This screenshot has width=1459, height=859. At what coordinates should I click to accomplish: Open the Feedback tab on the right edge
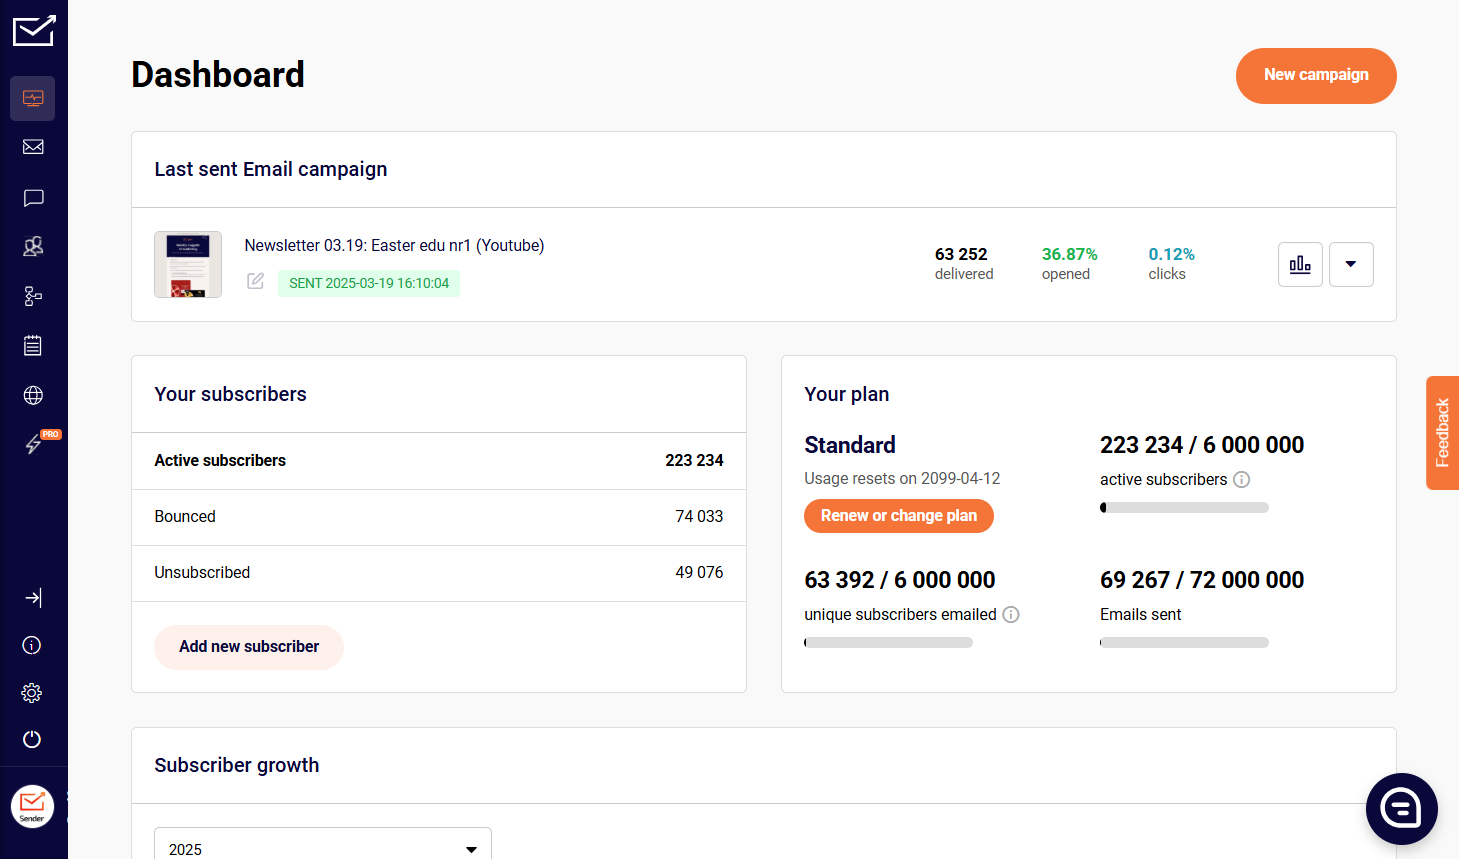(1442, 432)
